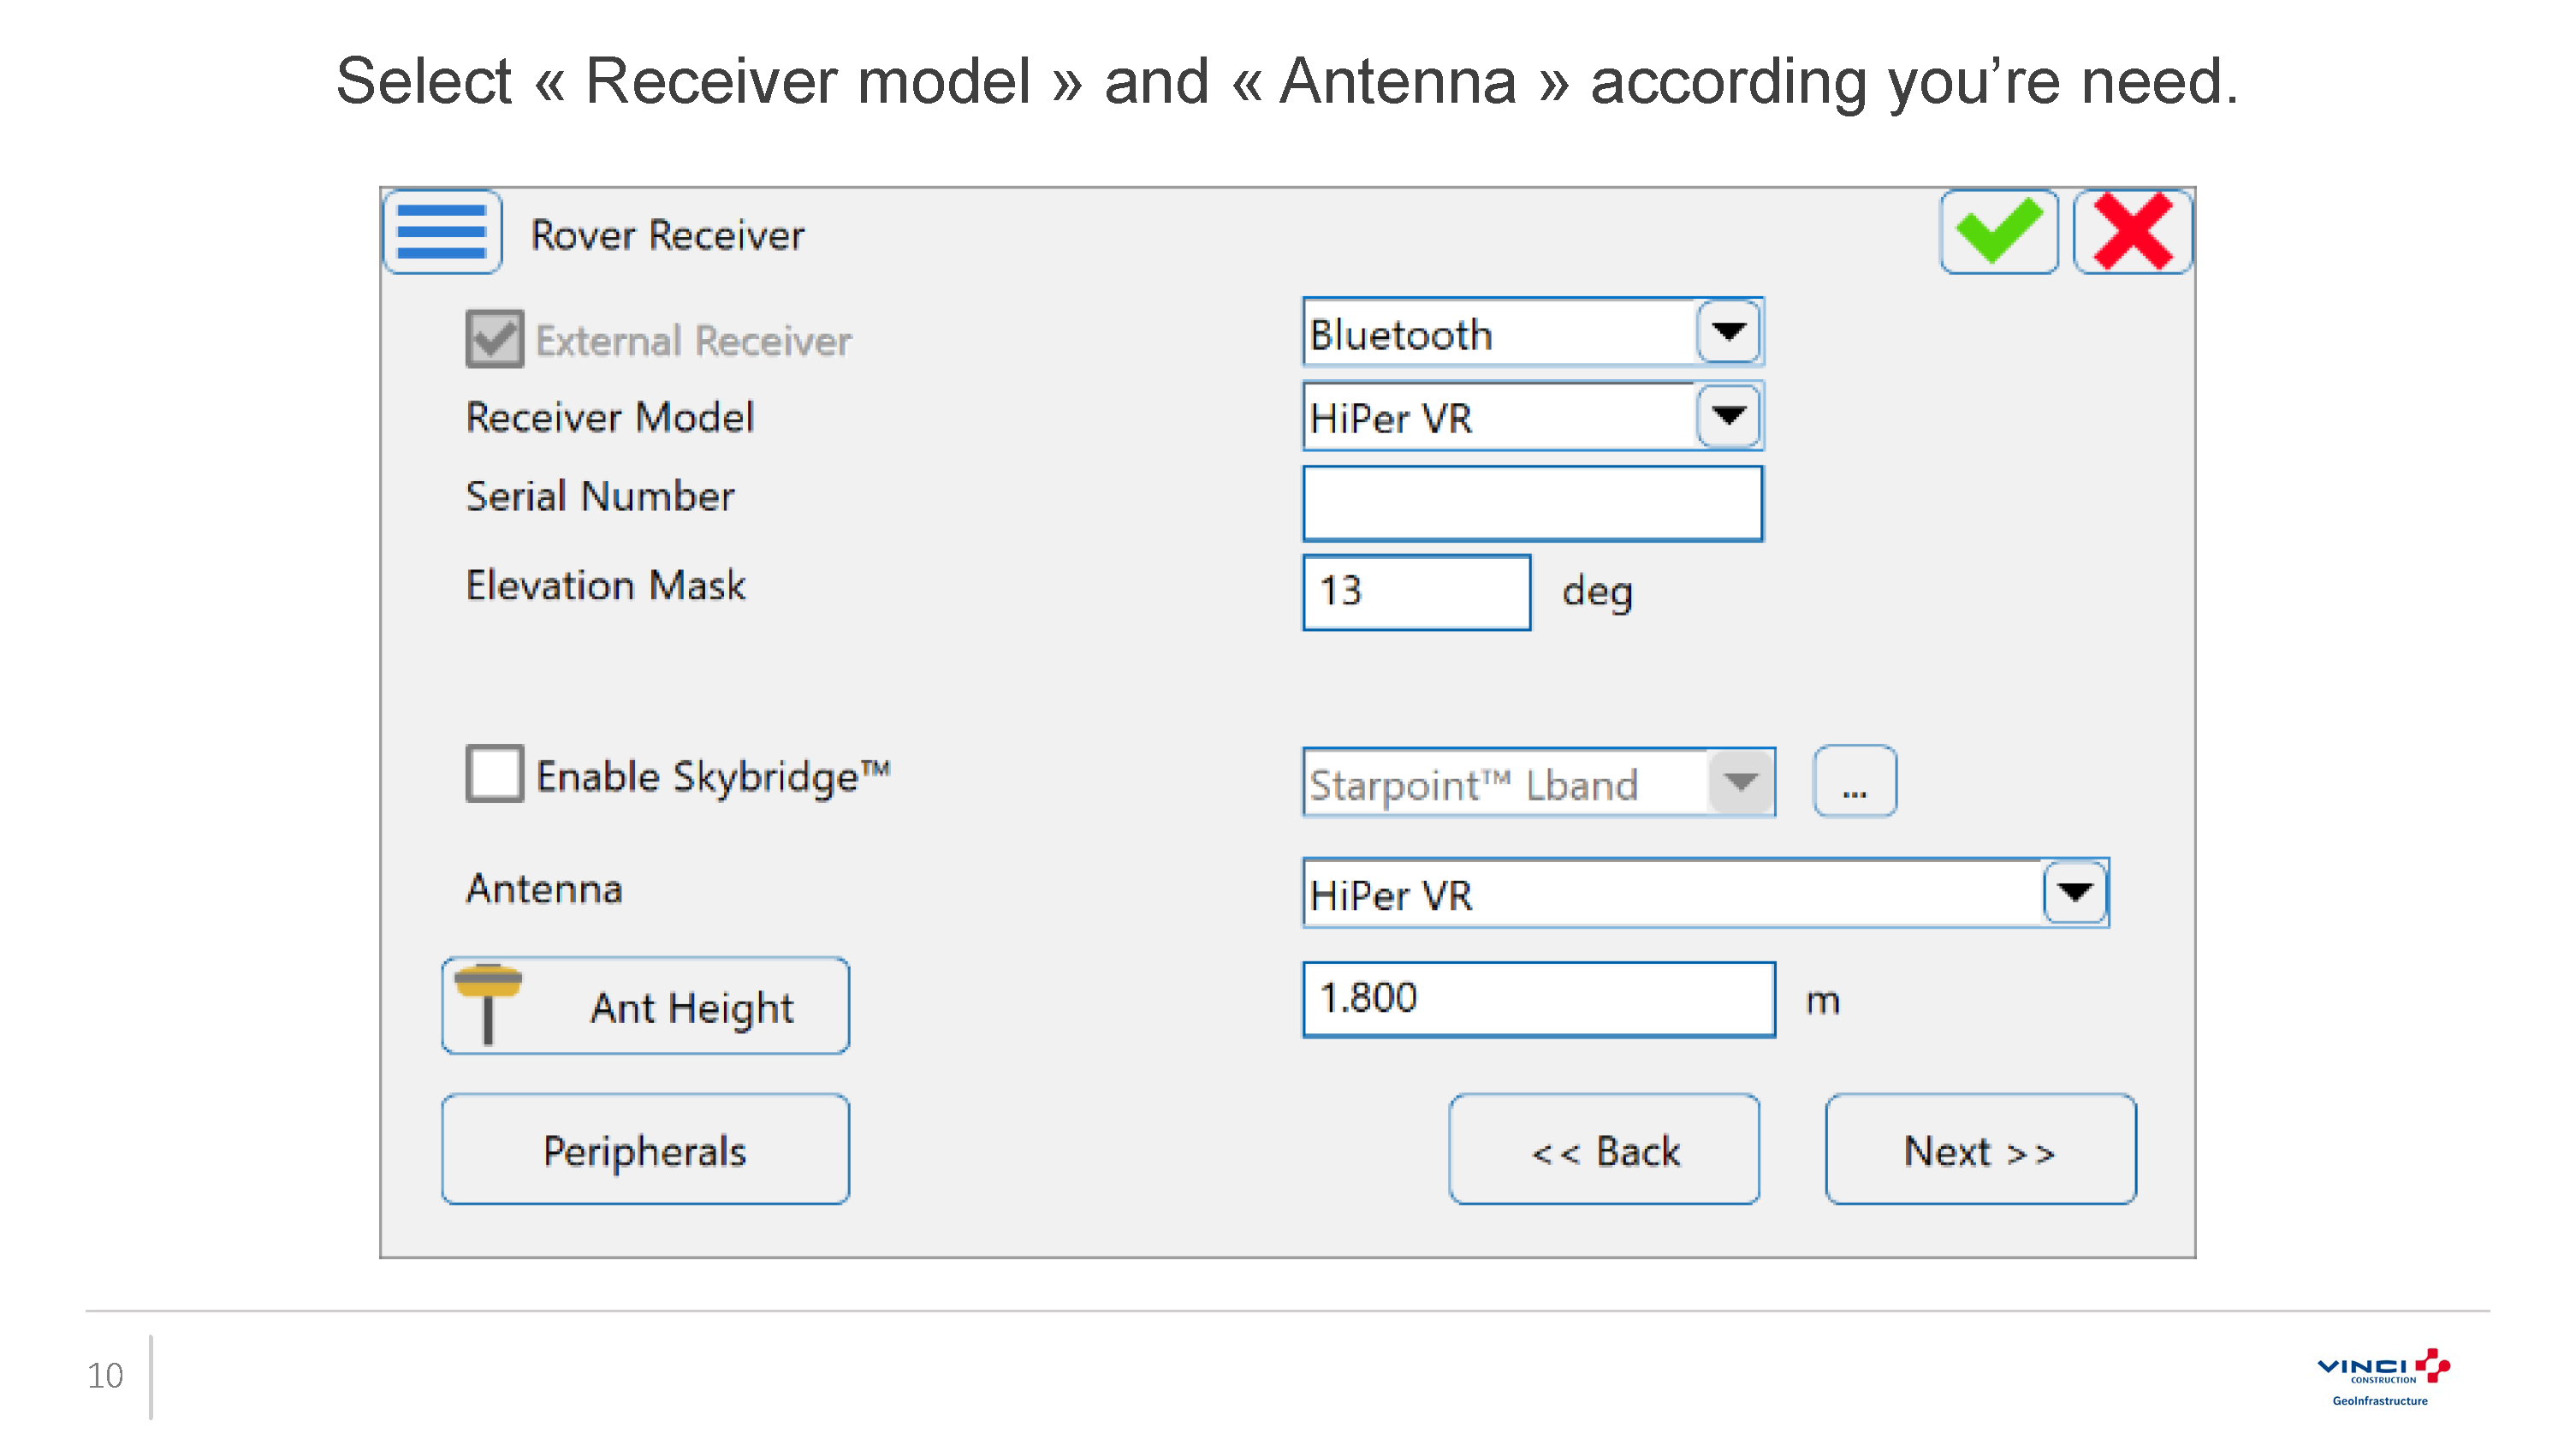Click the Antenna label
Image resolution: width=2576 pixels, height=1445 pixels.
[x=544, y=889]
